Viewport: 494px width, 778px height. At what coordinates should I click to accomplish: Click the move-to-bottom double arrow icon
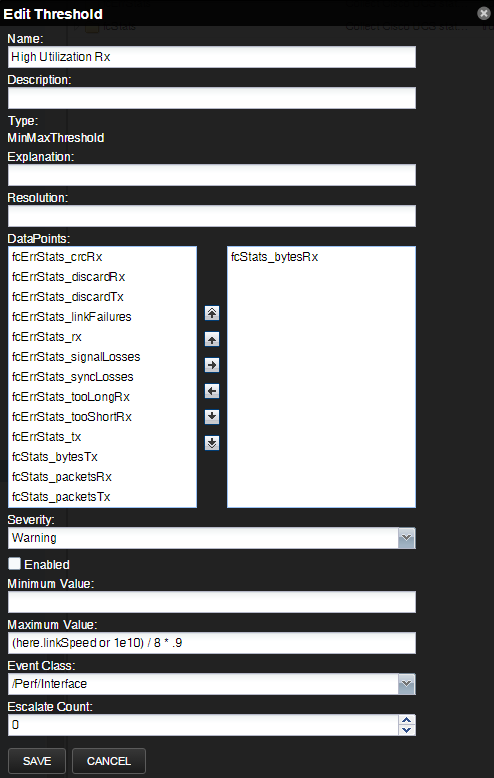click(x=212, y=443)
